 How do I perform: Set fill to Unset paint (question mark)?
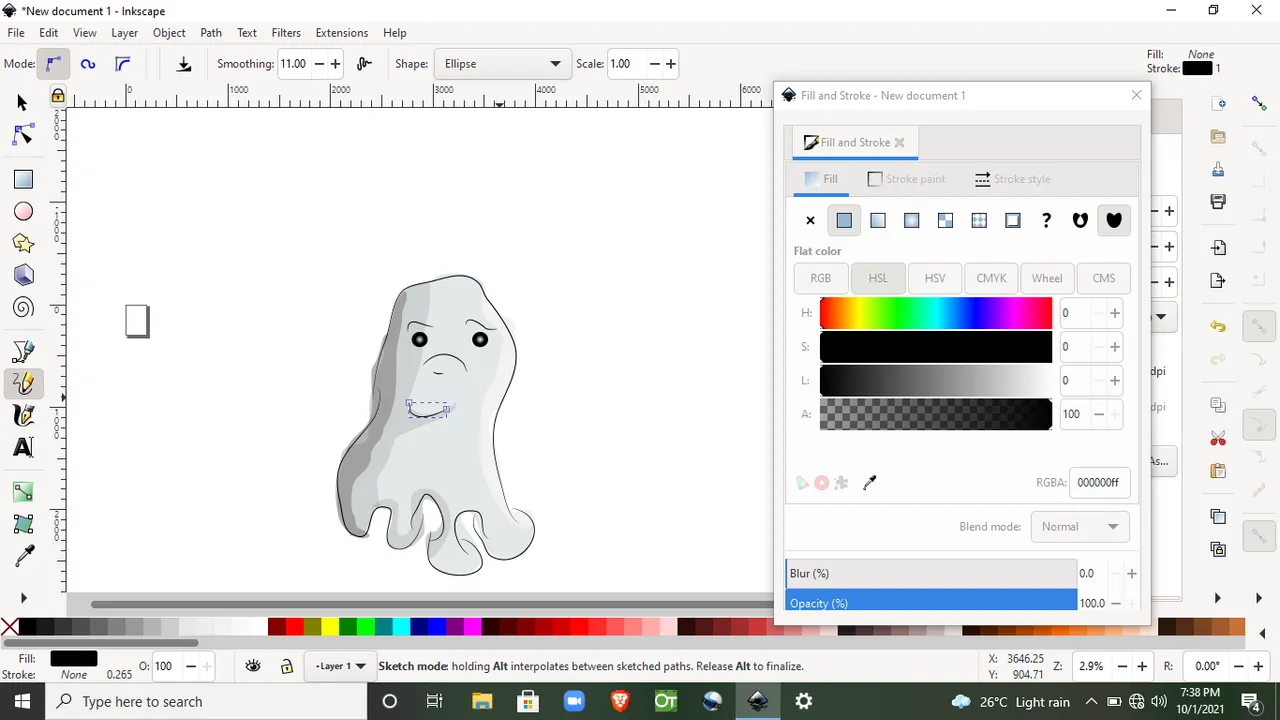1046,220
